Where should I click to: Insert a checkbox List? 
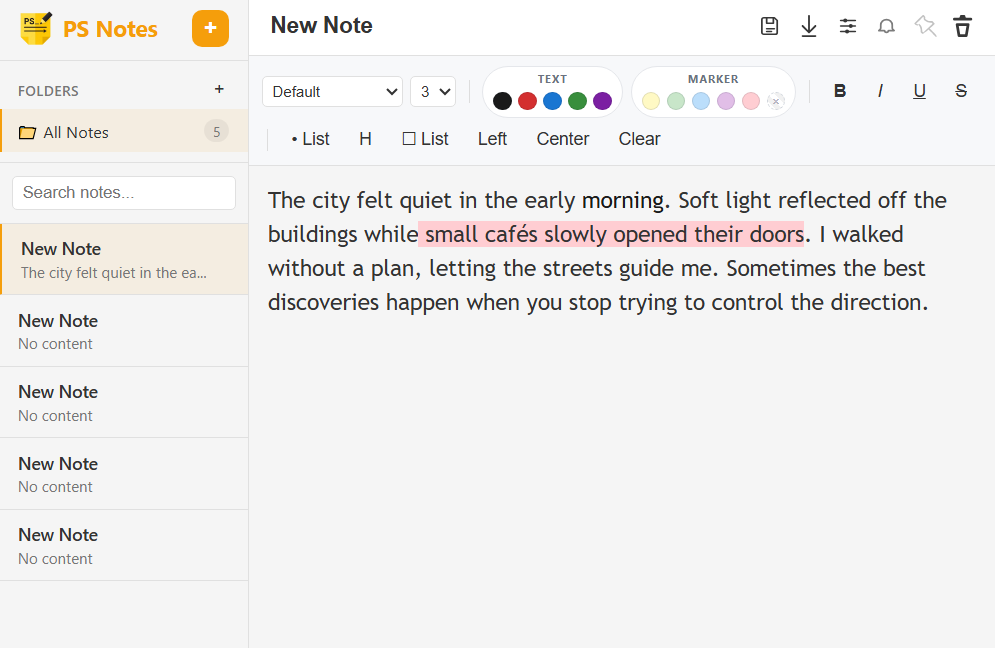tap(425, 139)
